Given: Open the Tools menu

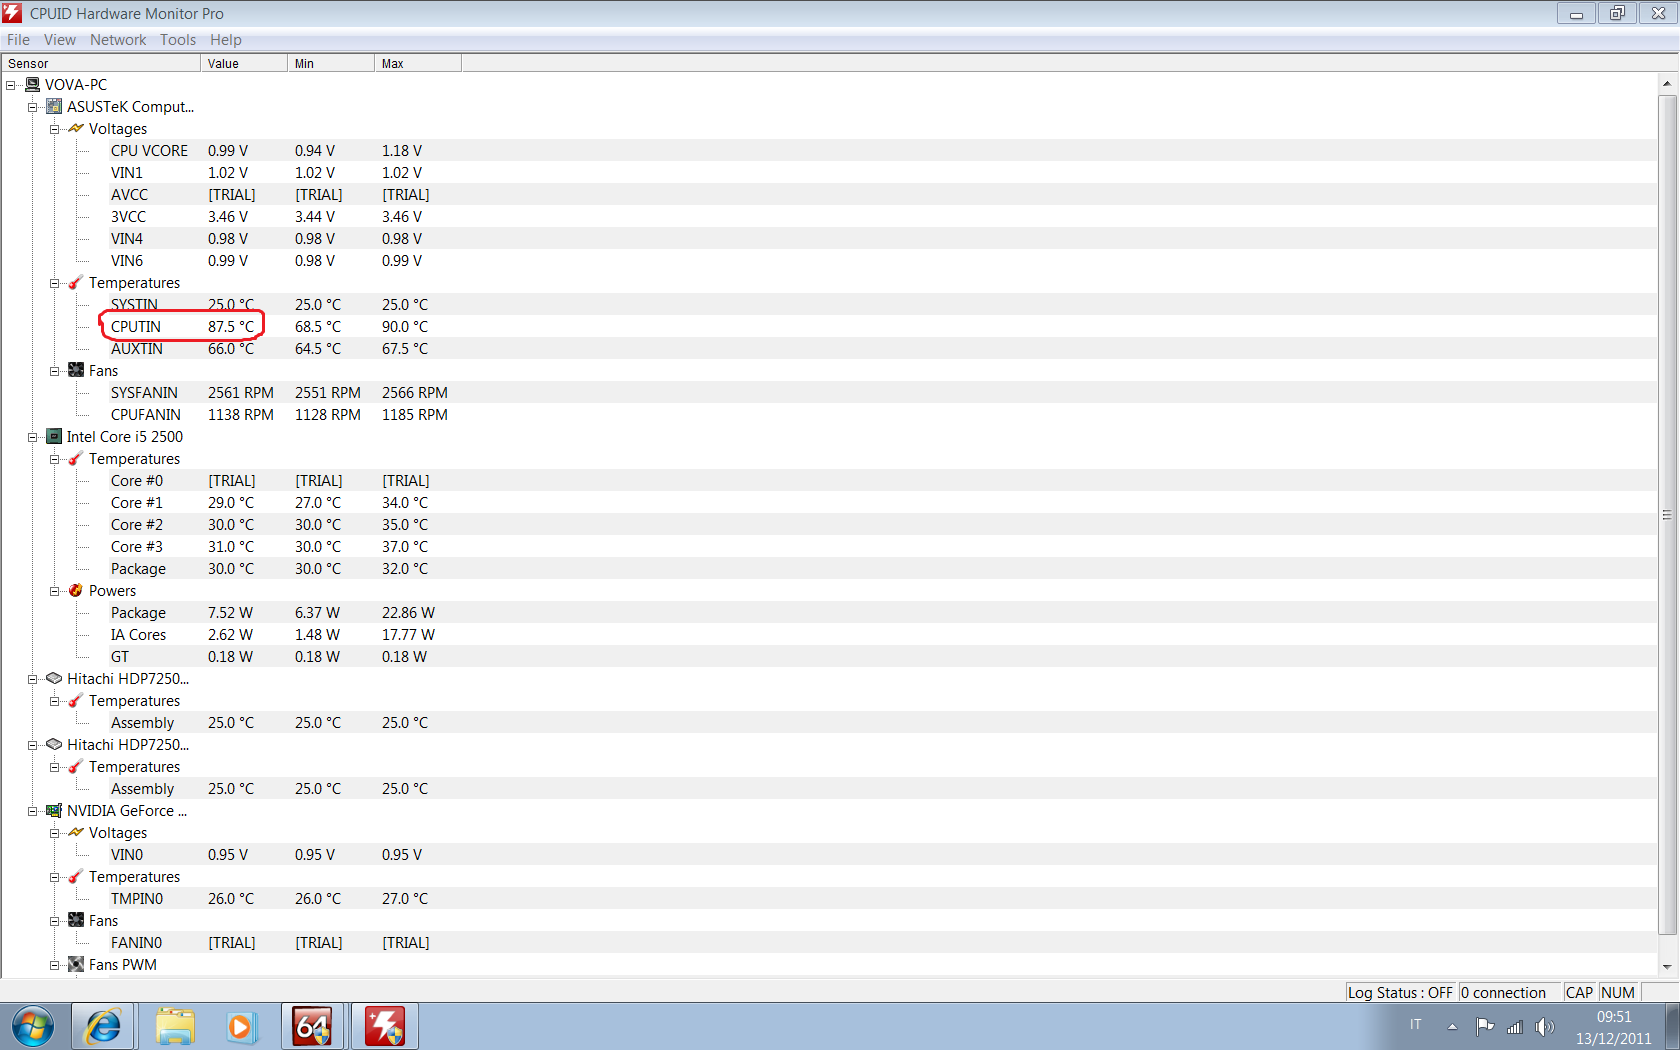Looking at the screenshot, I should coord(177,40).
